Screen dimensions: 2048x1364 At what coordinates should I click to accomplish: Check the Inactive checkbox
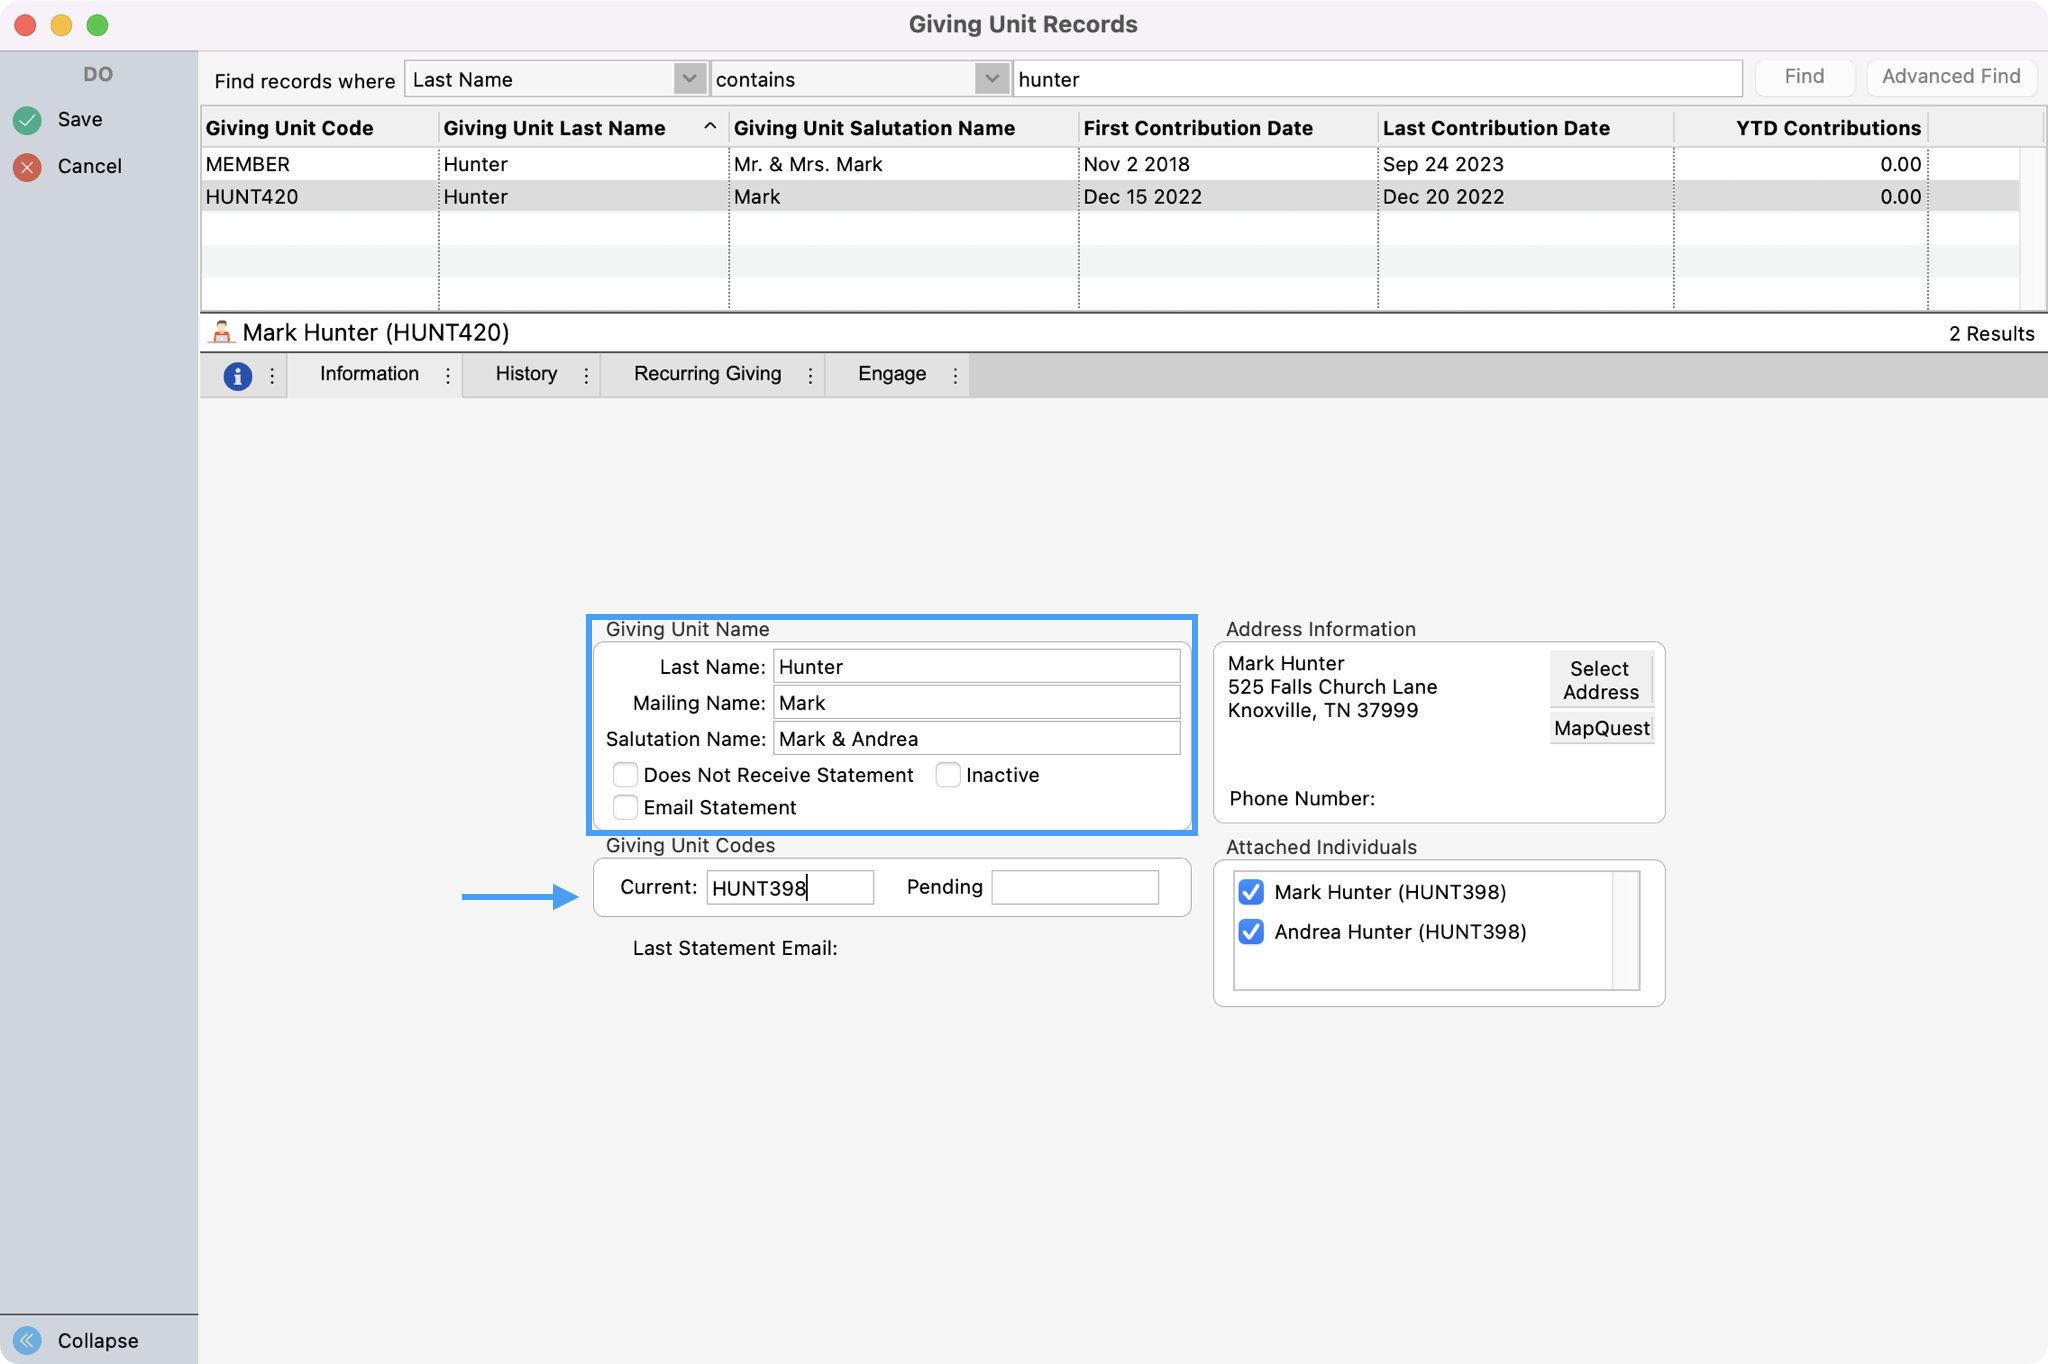coord(948,775)
